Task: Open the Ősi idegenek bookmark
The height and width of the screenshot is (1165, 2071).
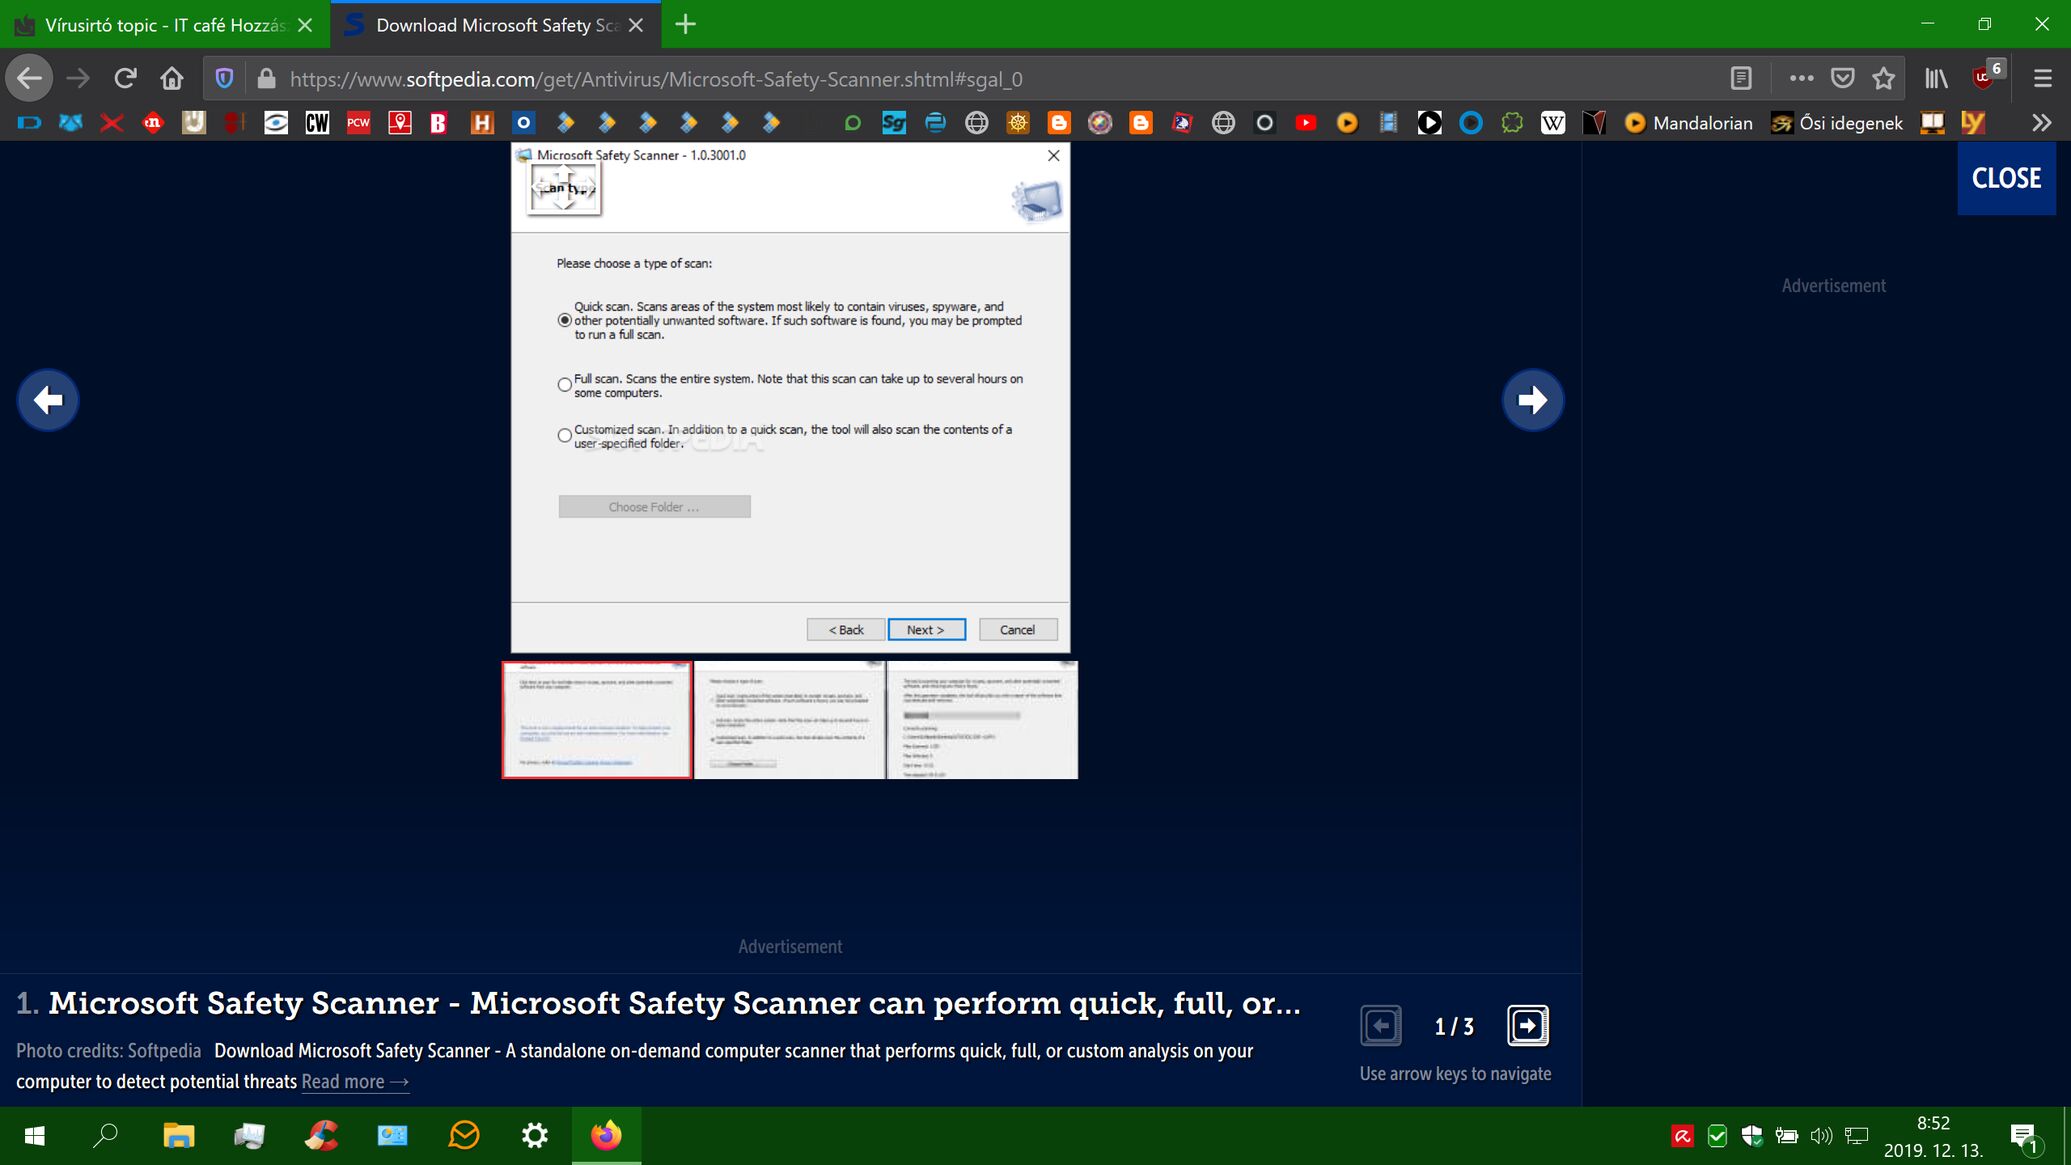Action: pyautogui.click(x=1837, y=123)
